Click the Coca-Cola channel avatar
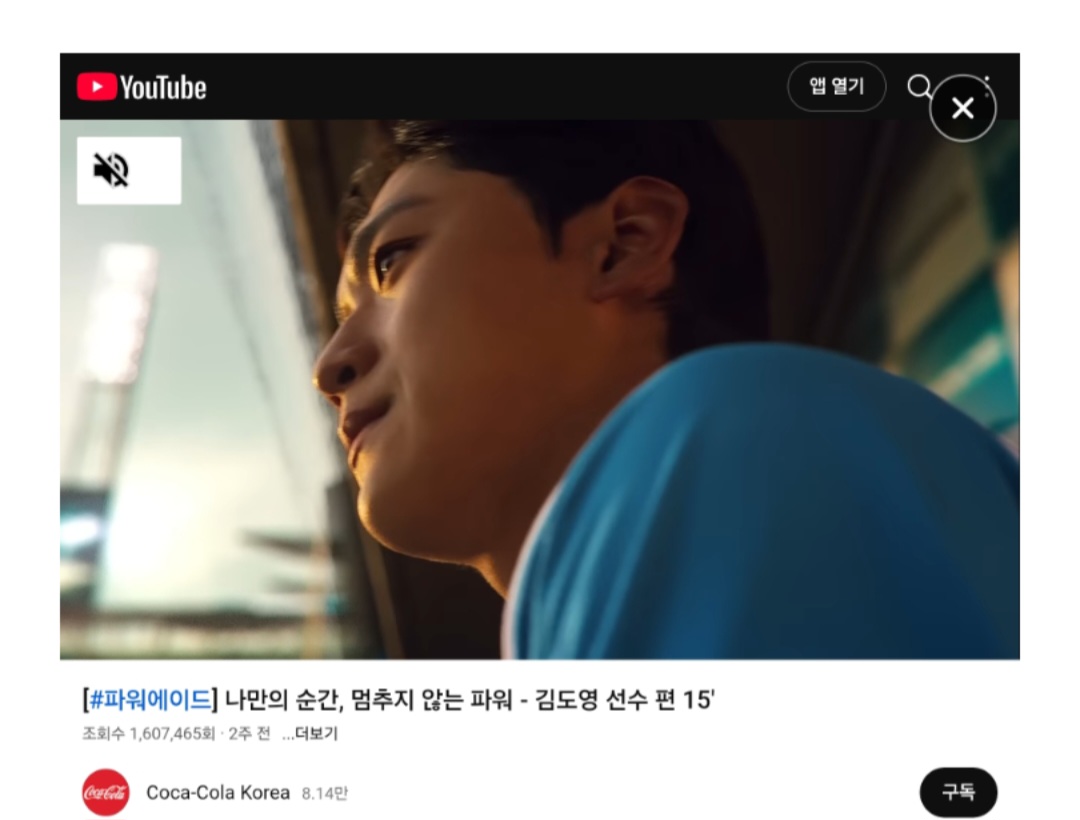The image size is (1080, 820). tap(105, 792)
